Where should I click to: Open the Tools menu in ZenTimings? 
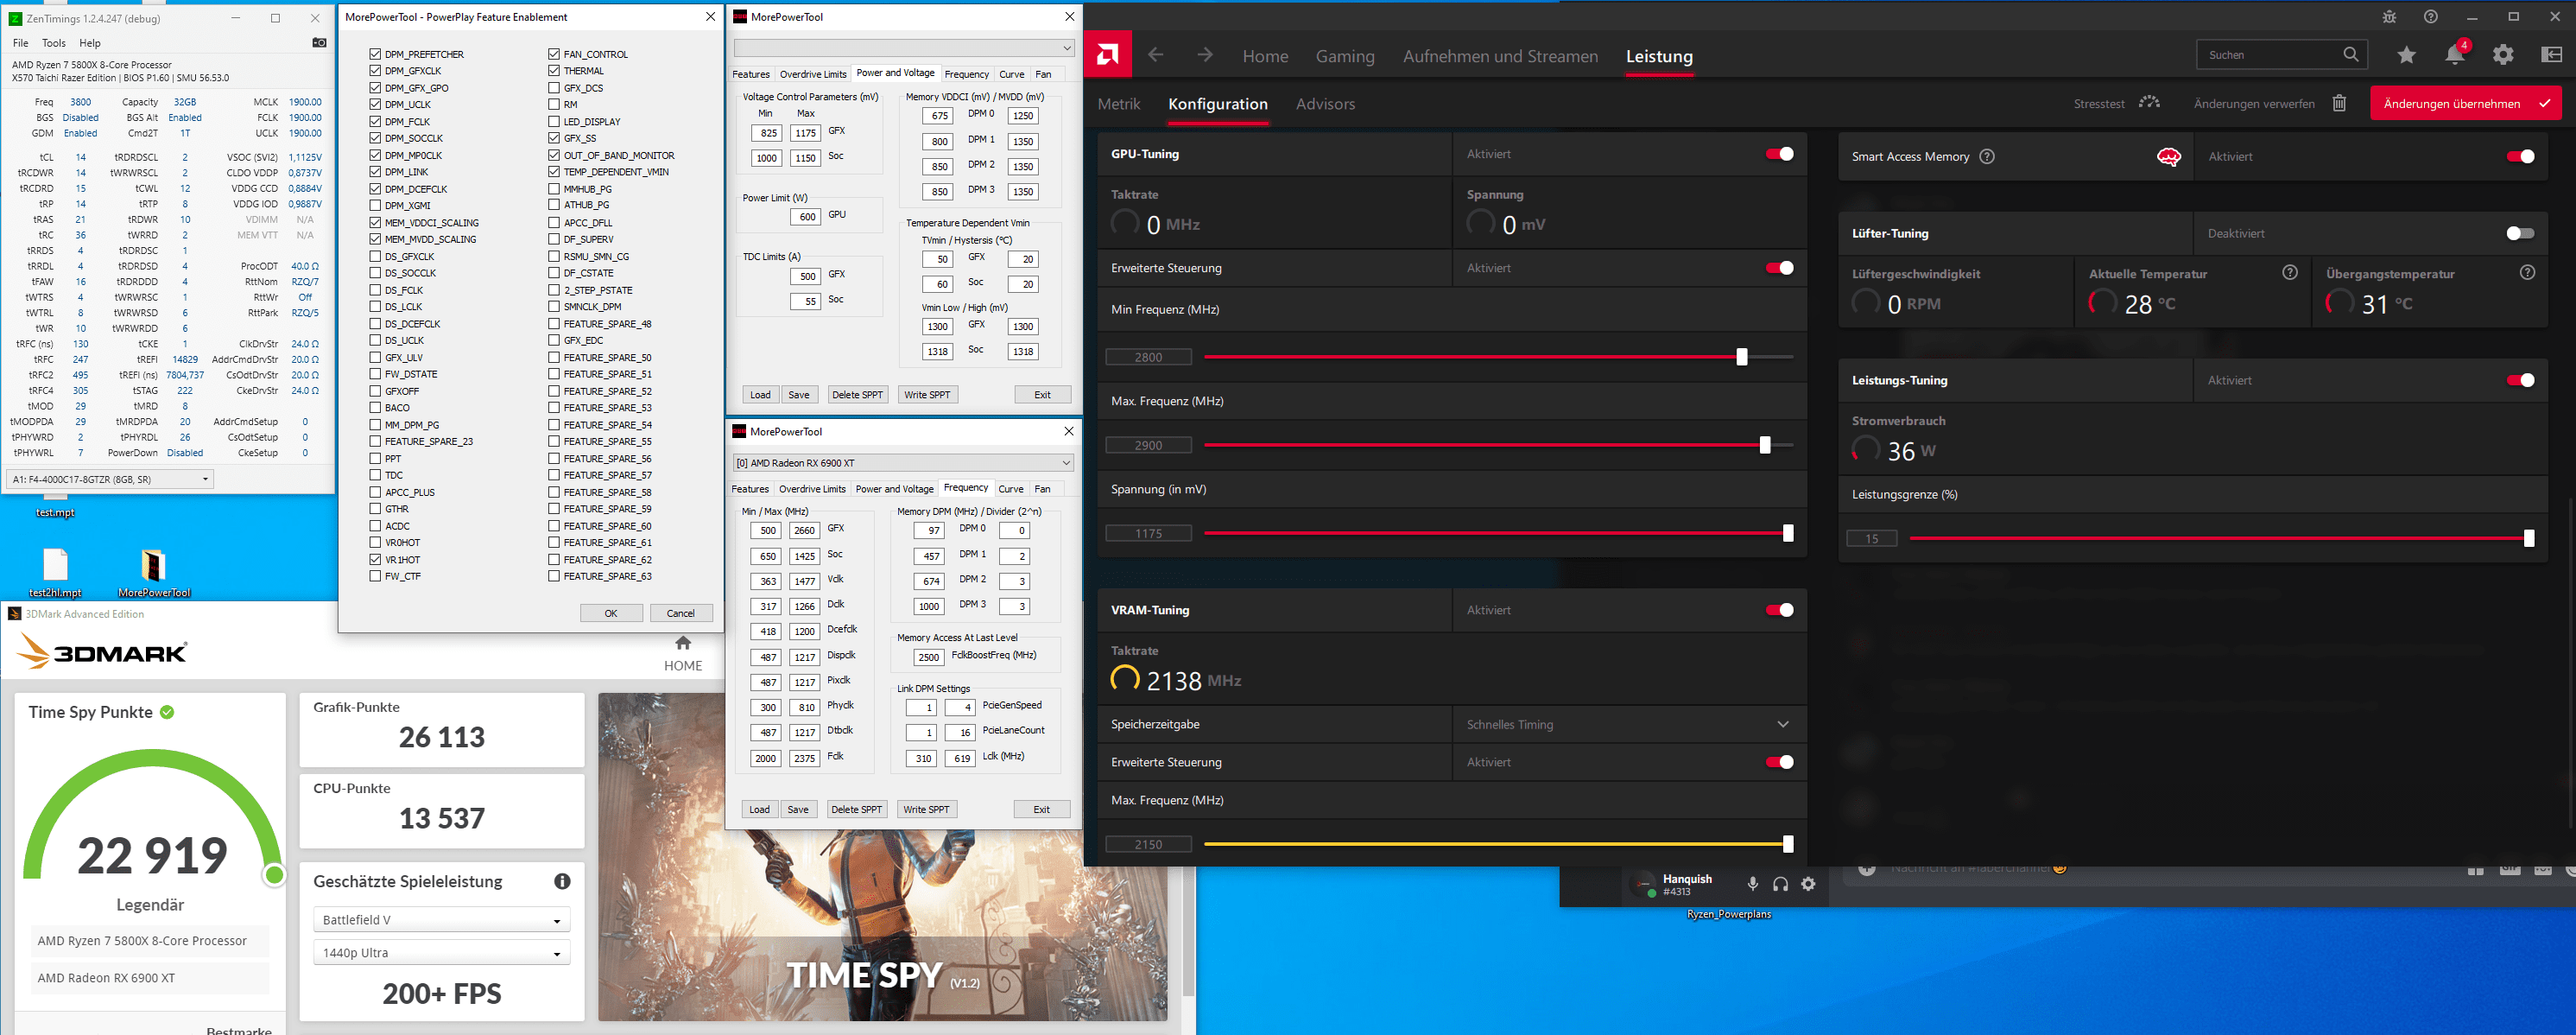(x=53, y=43)
